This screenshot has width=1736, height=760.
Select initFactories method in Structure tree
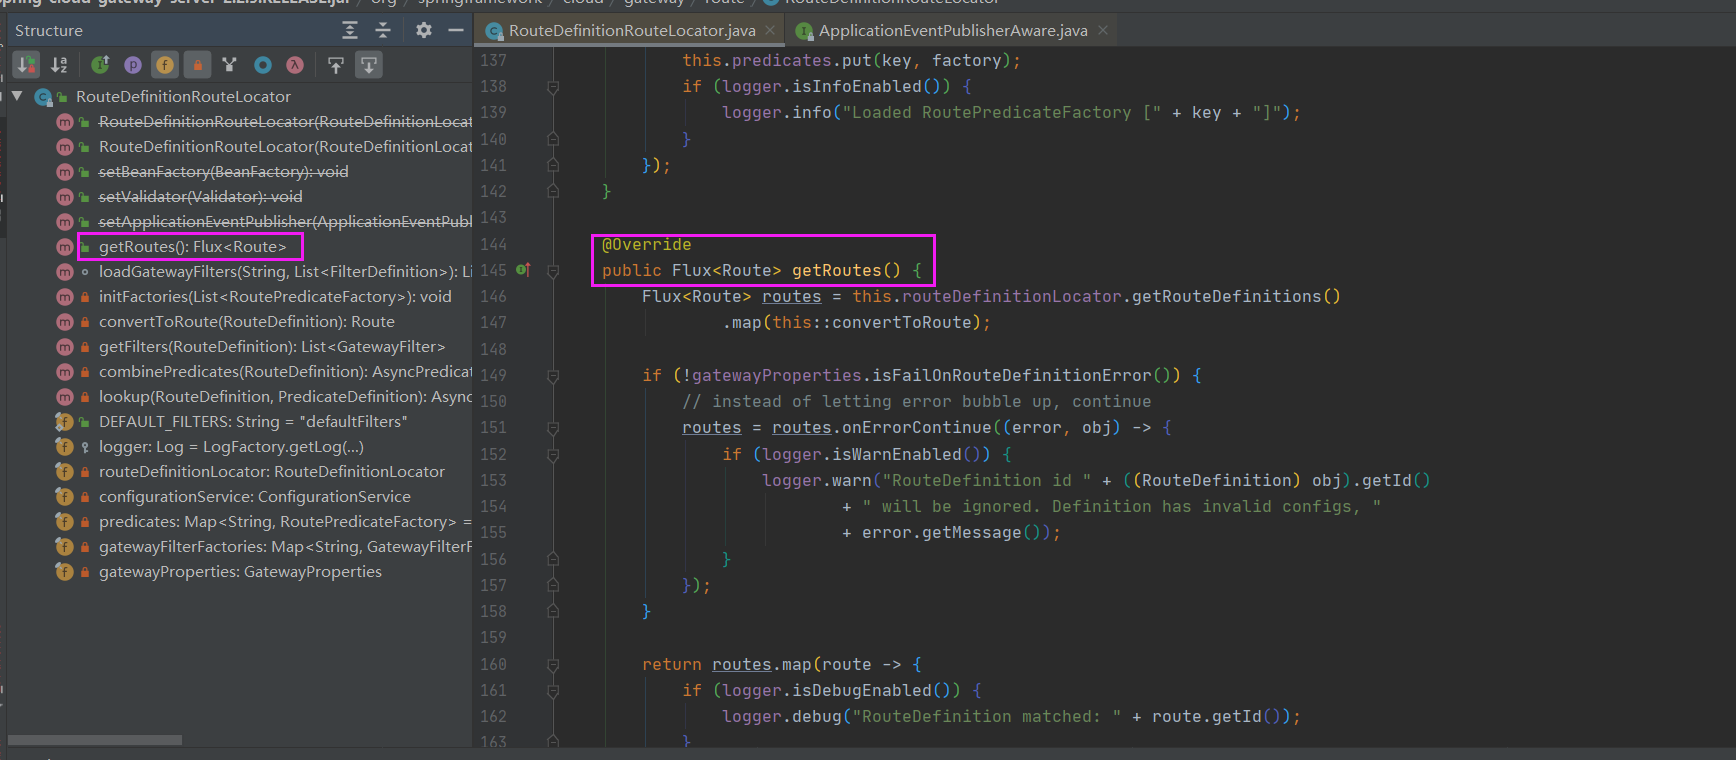[275, 297]
